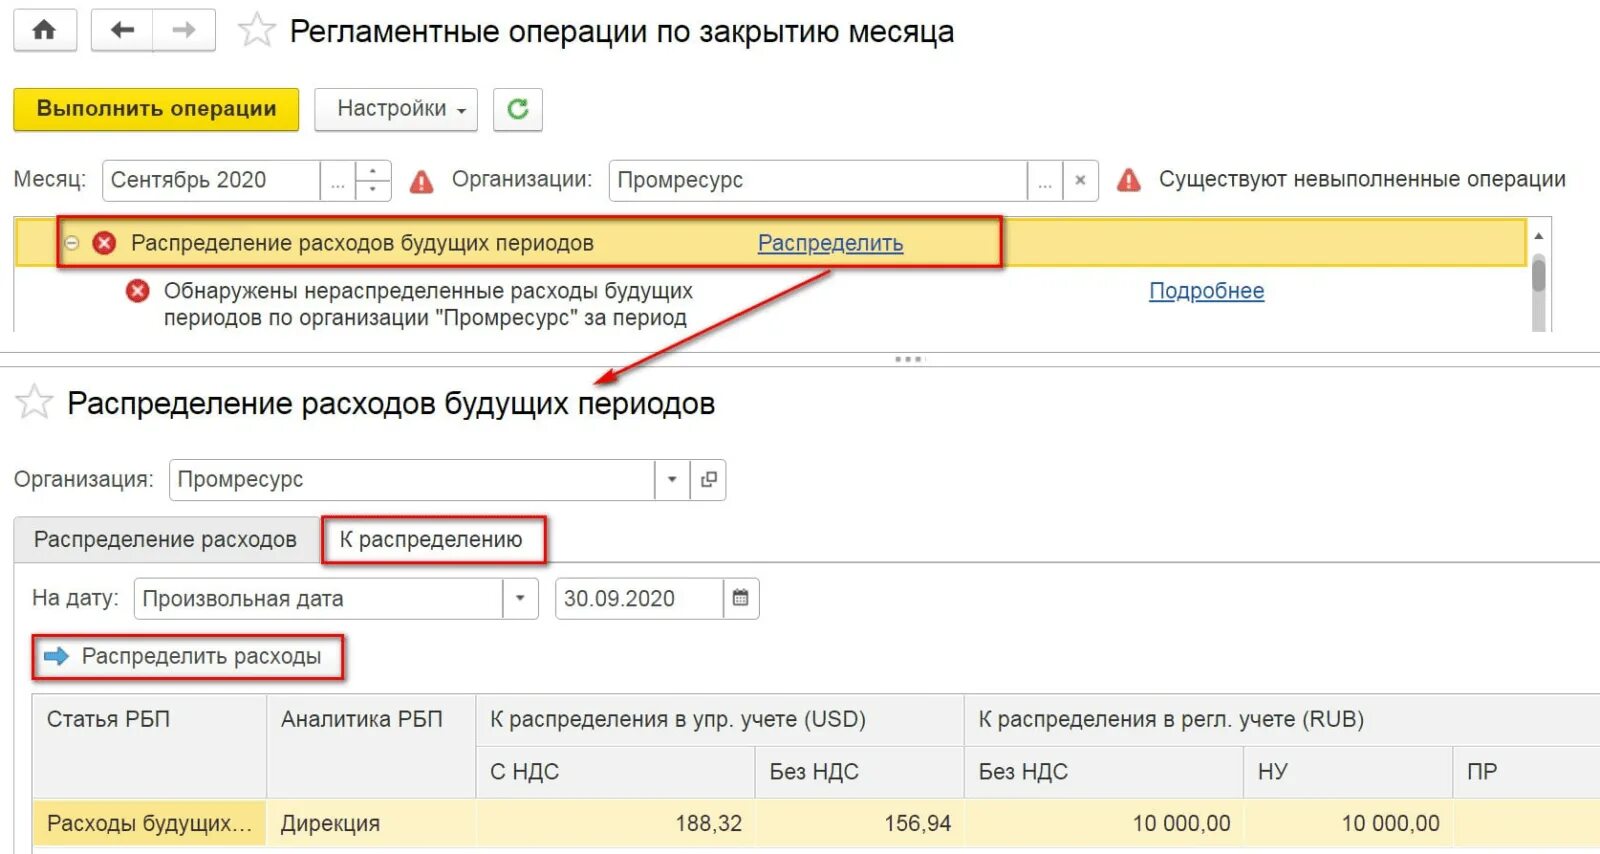Expand the Организация dropdown arrow
The width and height of the screenshot is (1600, 854).
click(672, 480)
